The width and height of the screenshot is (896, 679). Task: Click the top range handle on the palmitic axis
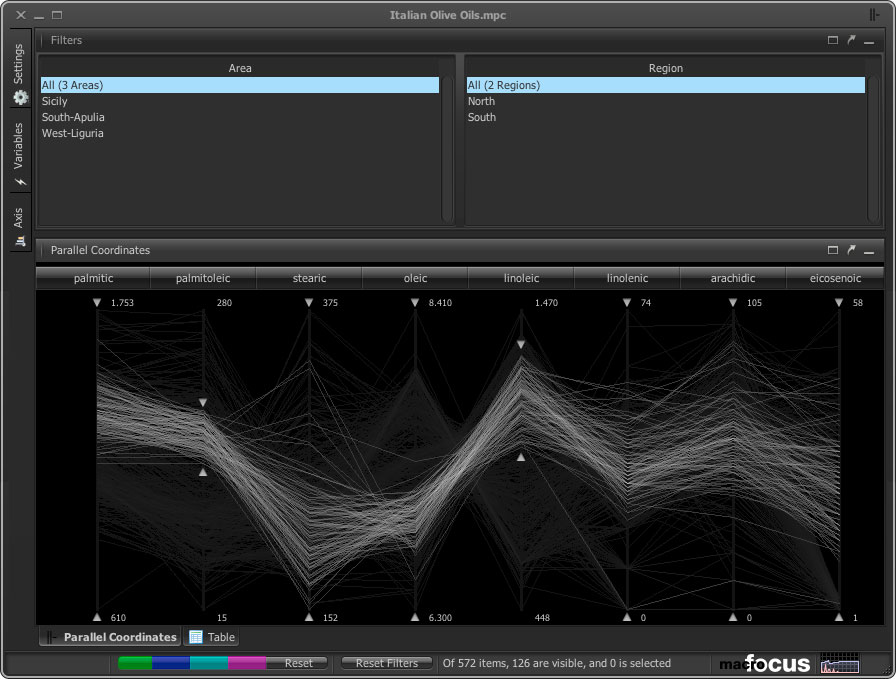[97, 302]
